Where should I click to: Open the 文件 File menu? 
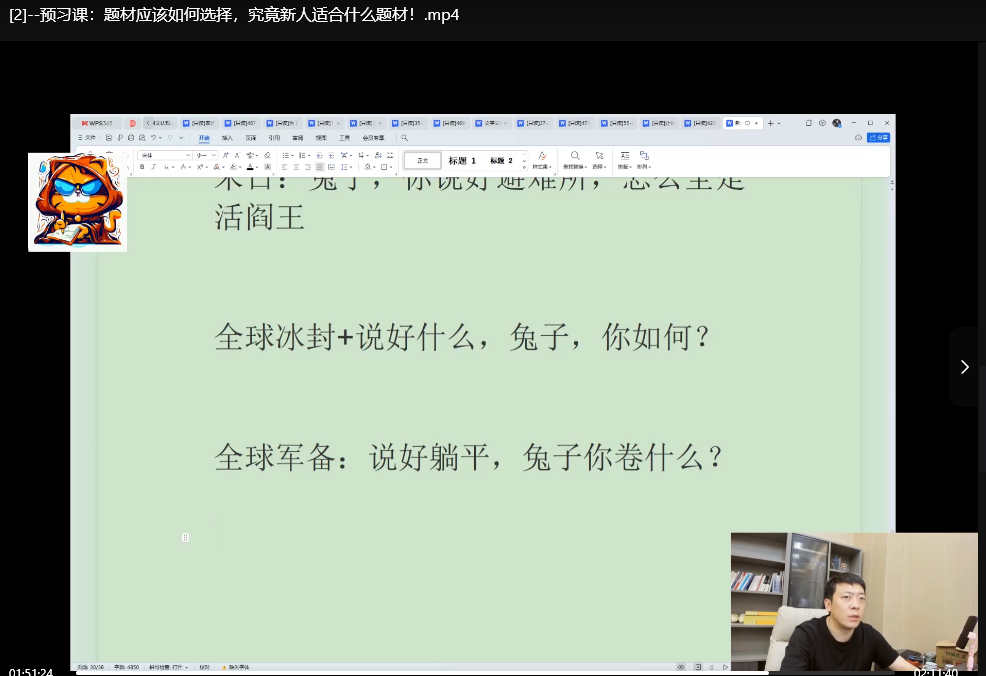tap(88, 138)
